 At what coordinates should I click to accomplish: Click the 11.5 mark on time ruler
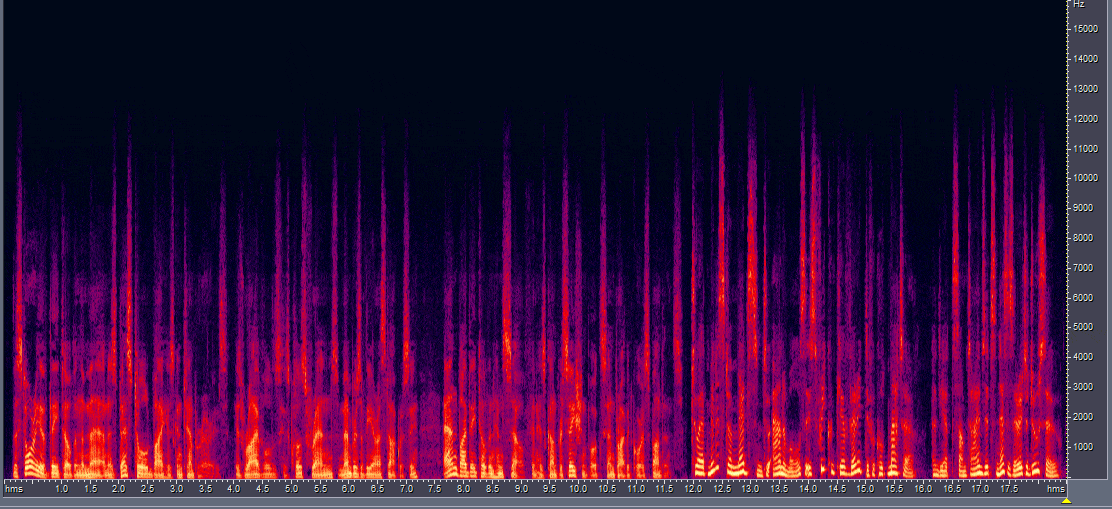click(665, 489)
